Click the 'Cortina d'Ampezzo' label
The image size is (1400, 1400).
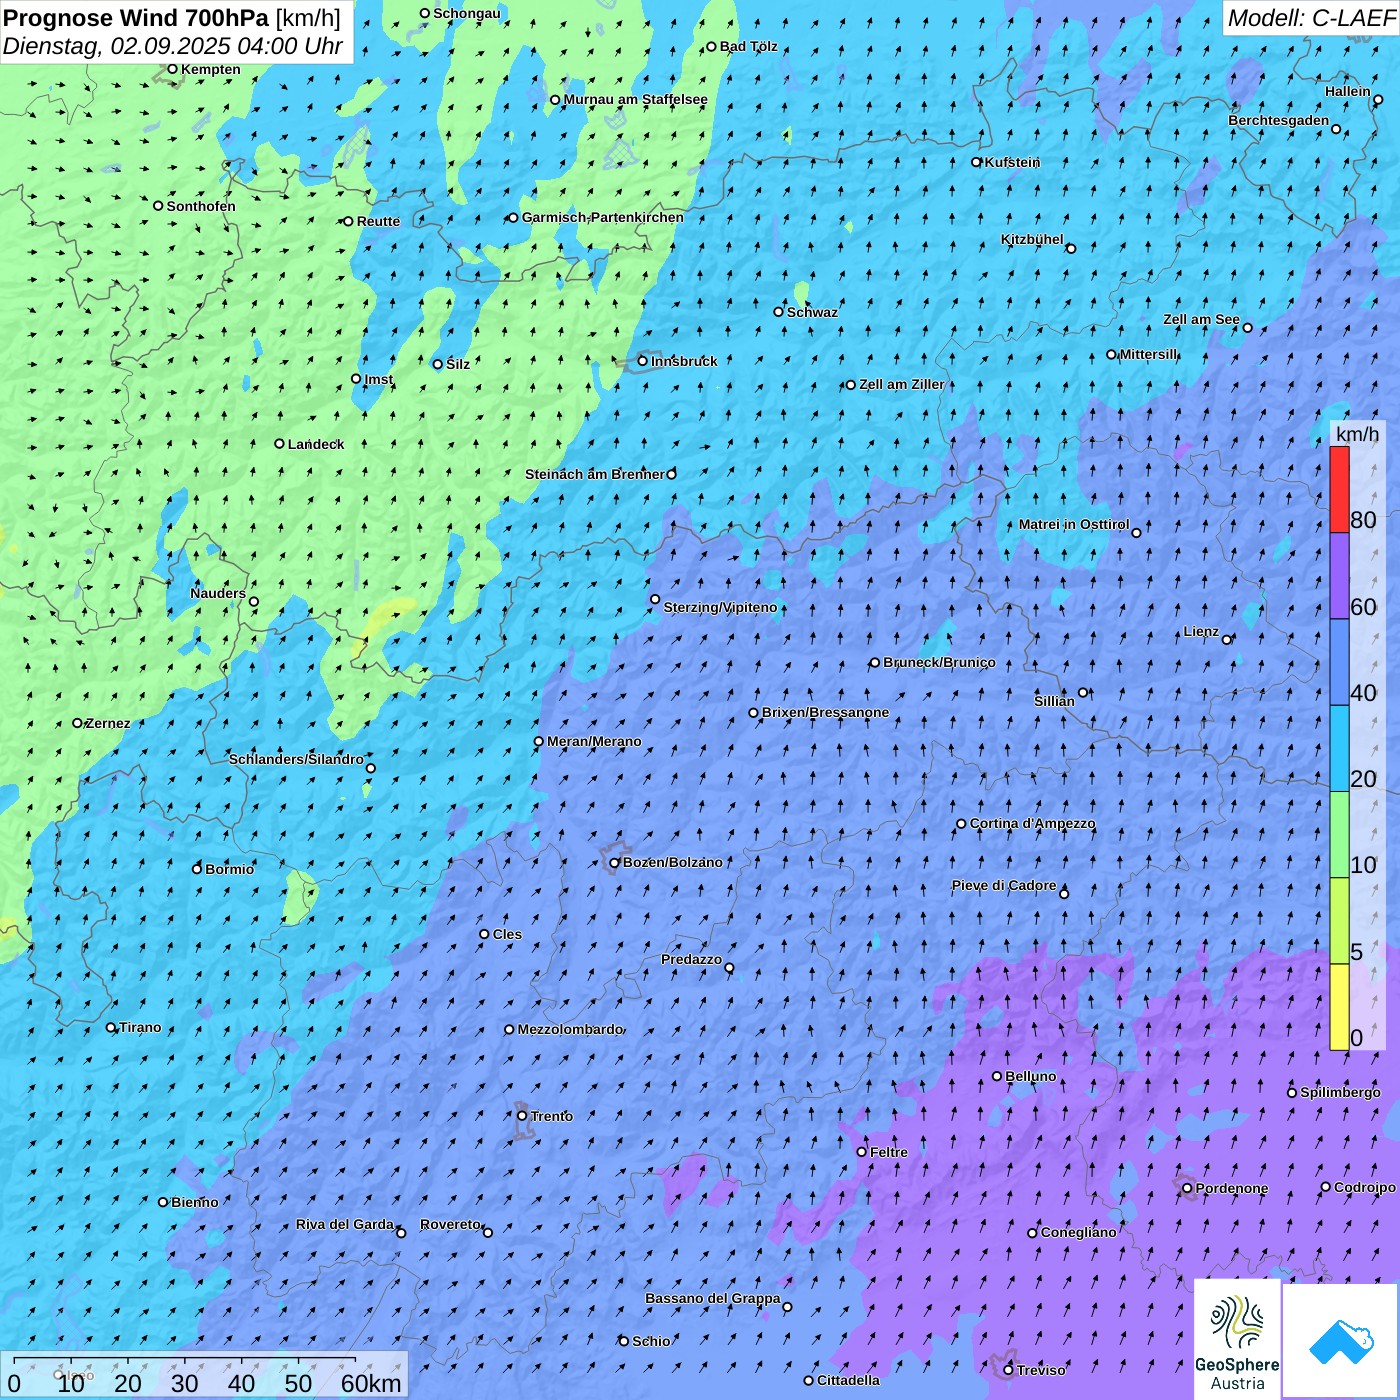click(1033, 823)
